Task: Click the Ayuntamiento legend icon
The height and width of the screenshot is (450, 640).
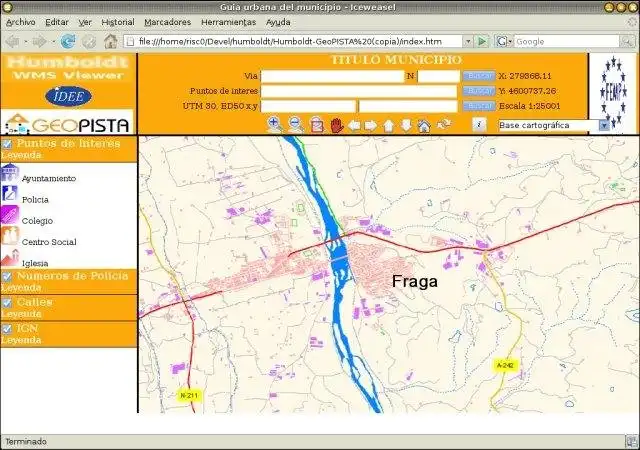Action: [9, 172]
